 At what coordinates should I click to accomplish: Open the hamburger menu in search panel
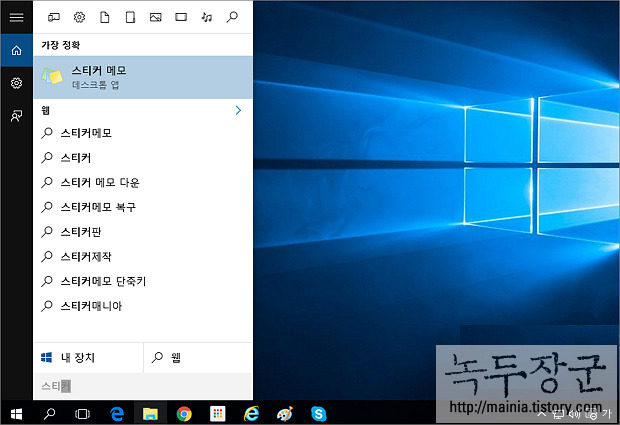[x=16, y=17]
